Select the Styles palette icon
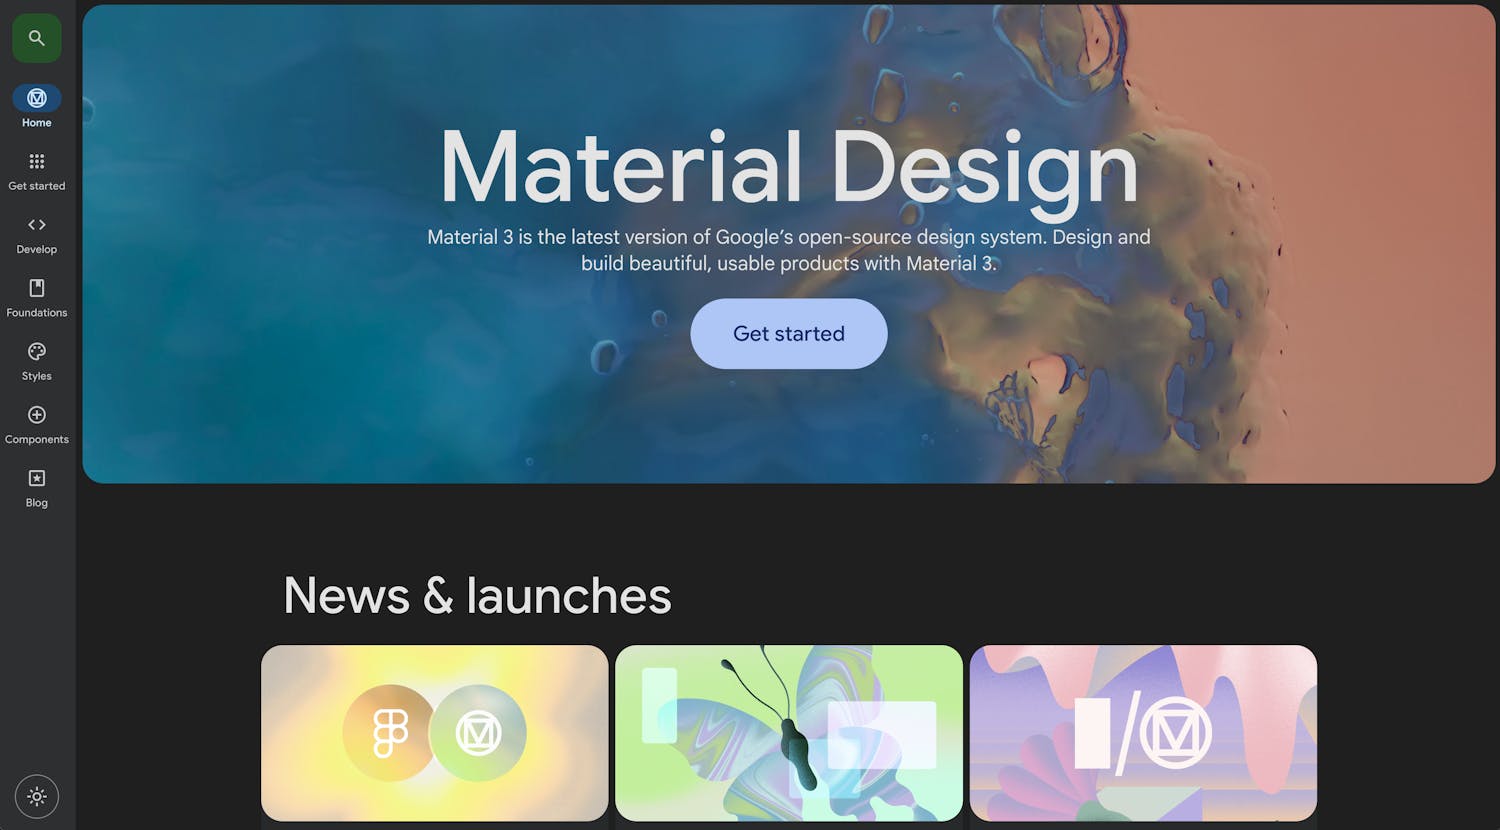Image resolution: width=1500 pixels, height=830 pixels. click(37, 352)
